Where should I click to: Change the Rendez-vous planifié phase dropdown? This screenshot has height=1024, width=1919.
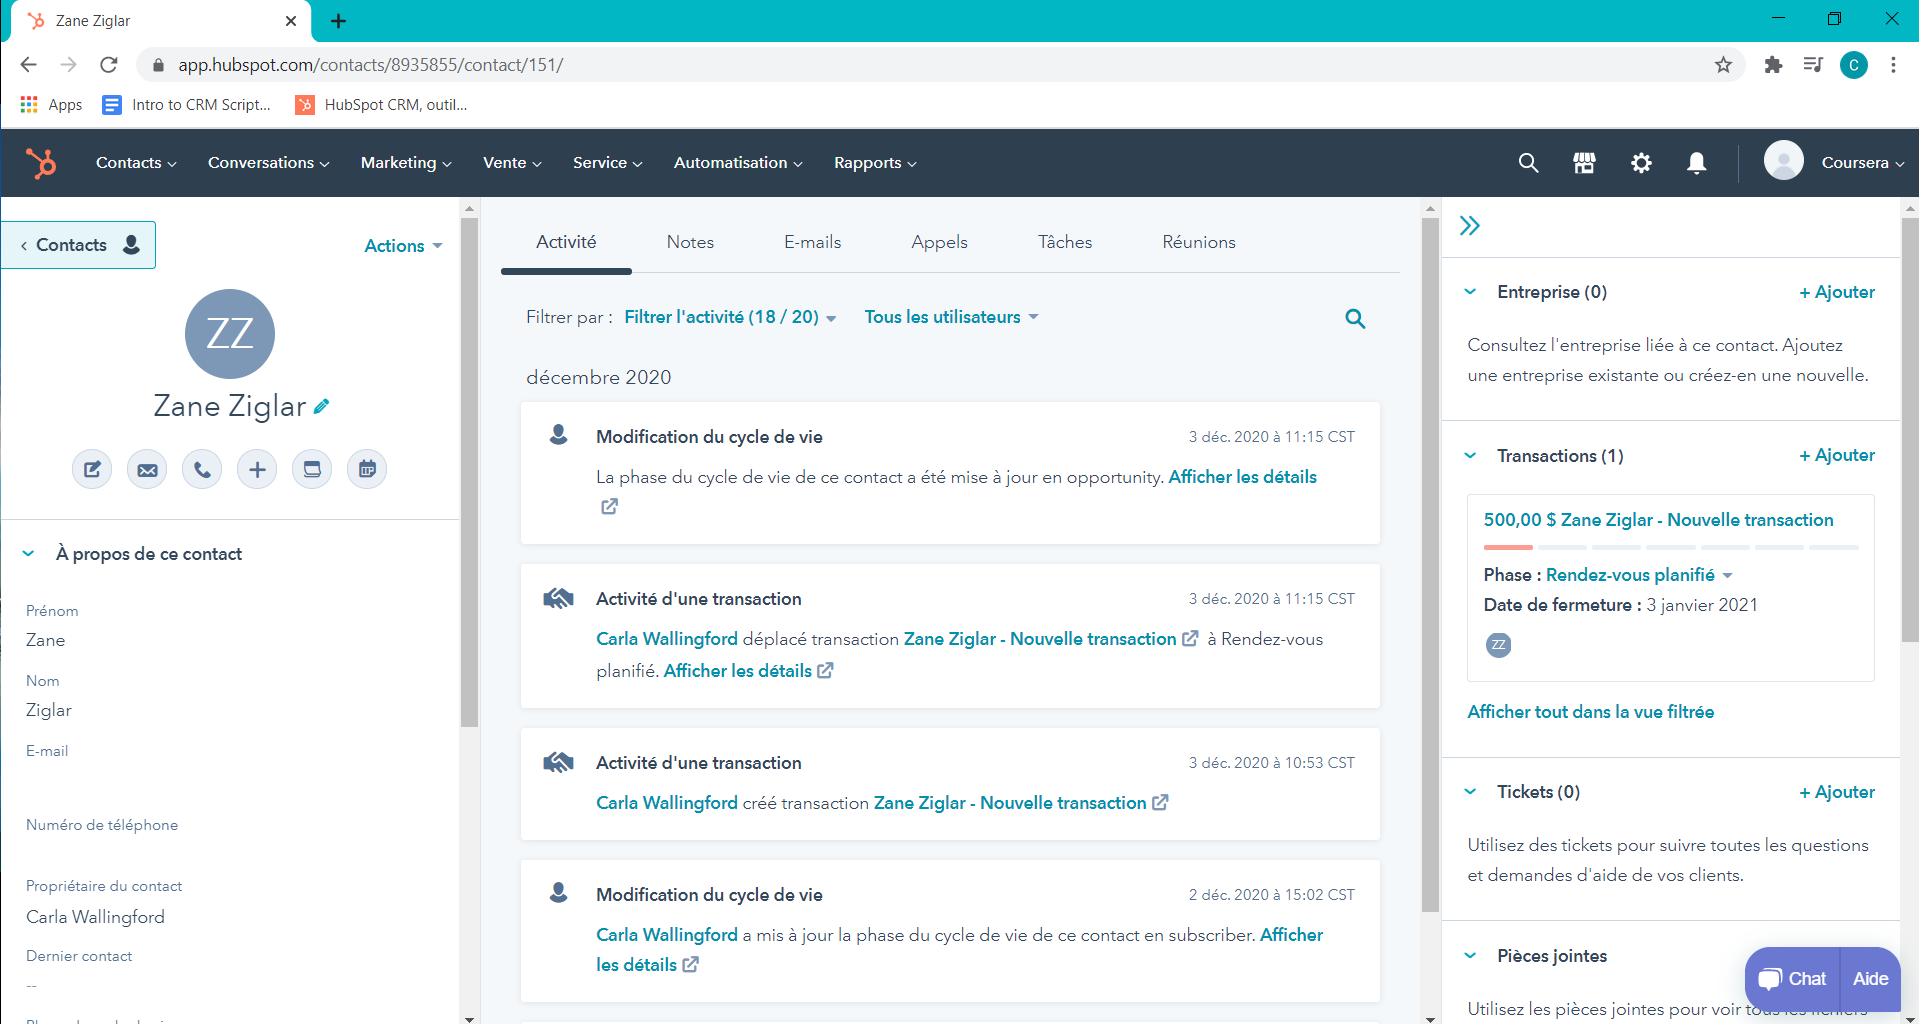(1639, 575)
